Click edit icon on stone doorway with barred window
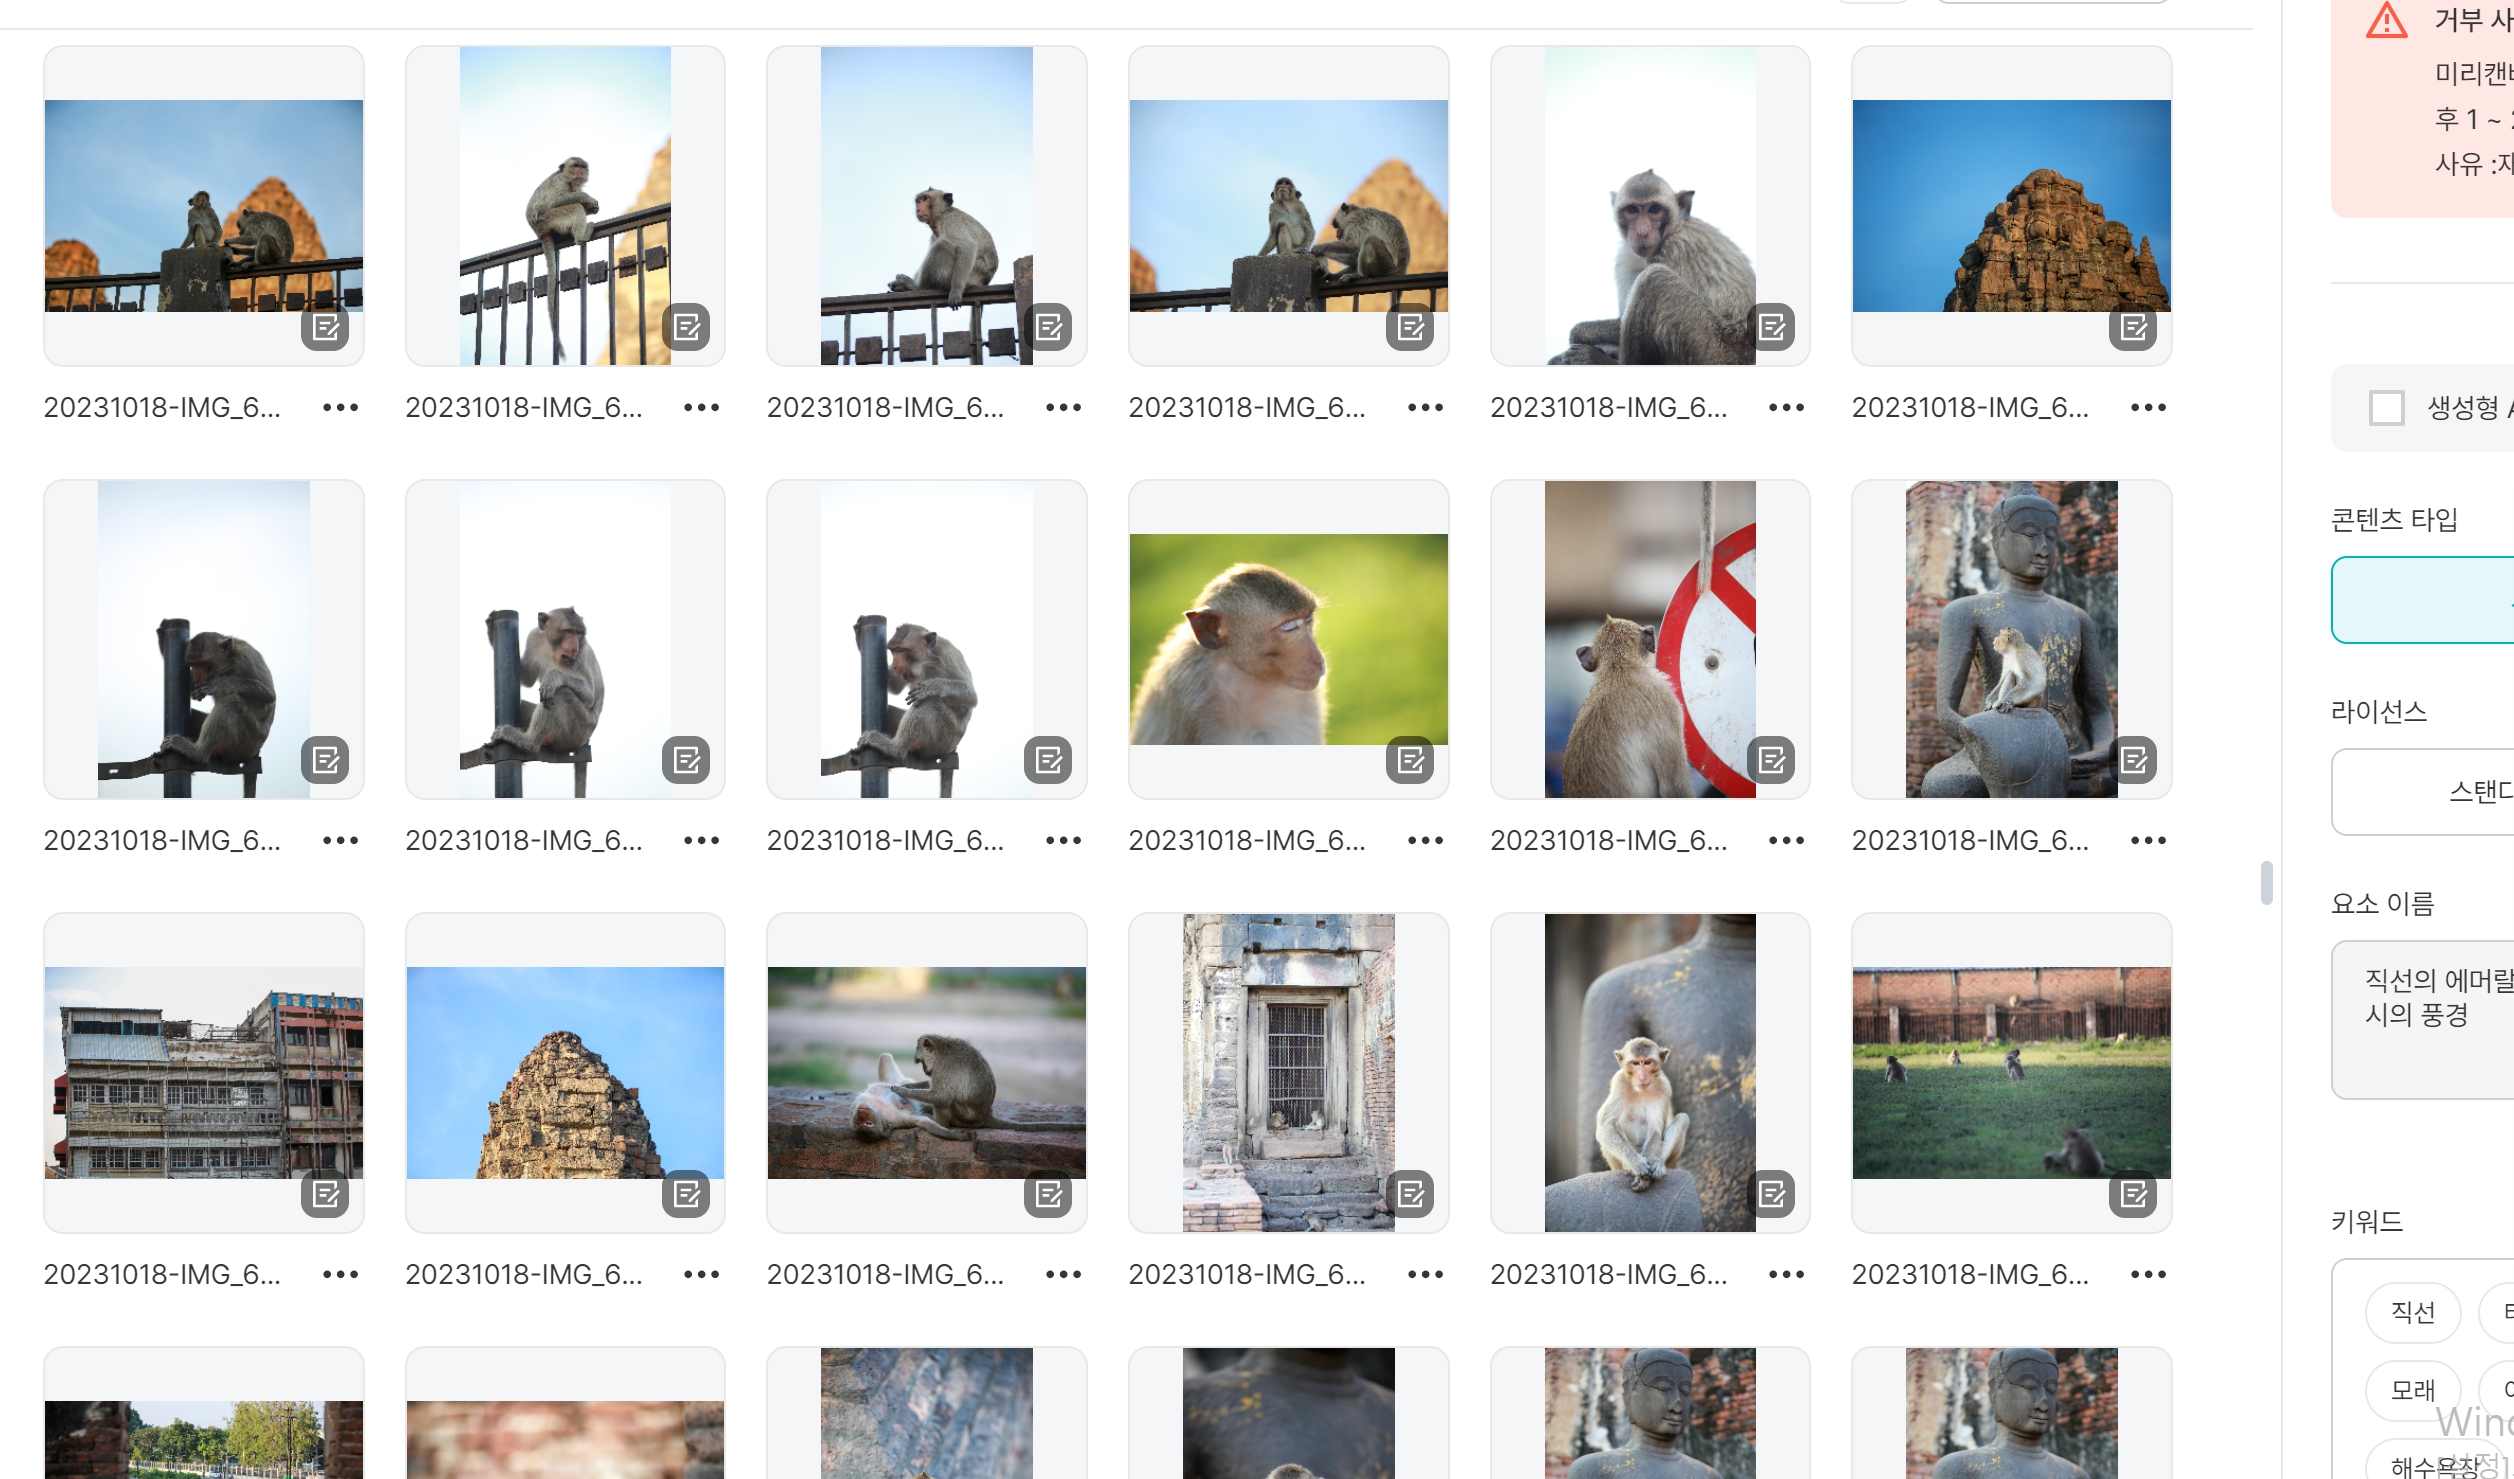2514x1479 pixels. pos(1410,1194)
